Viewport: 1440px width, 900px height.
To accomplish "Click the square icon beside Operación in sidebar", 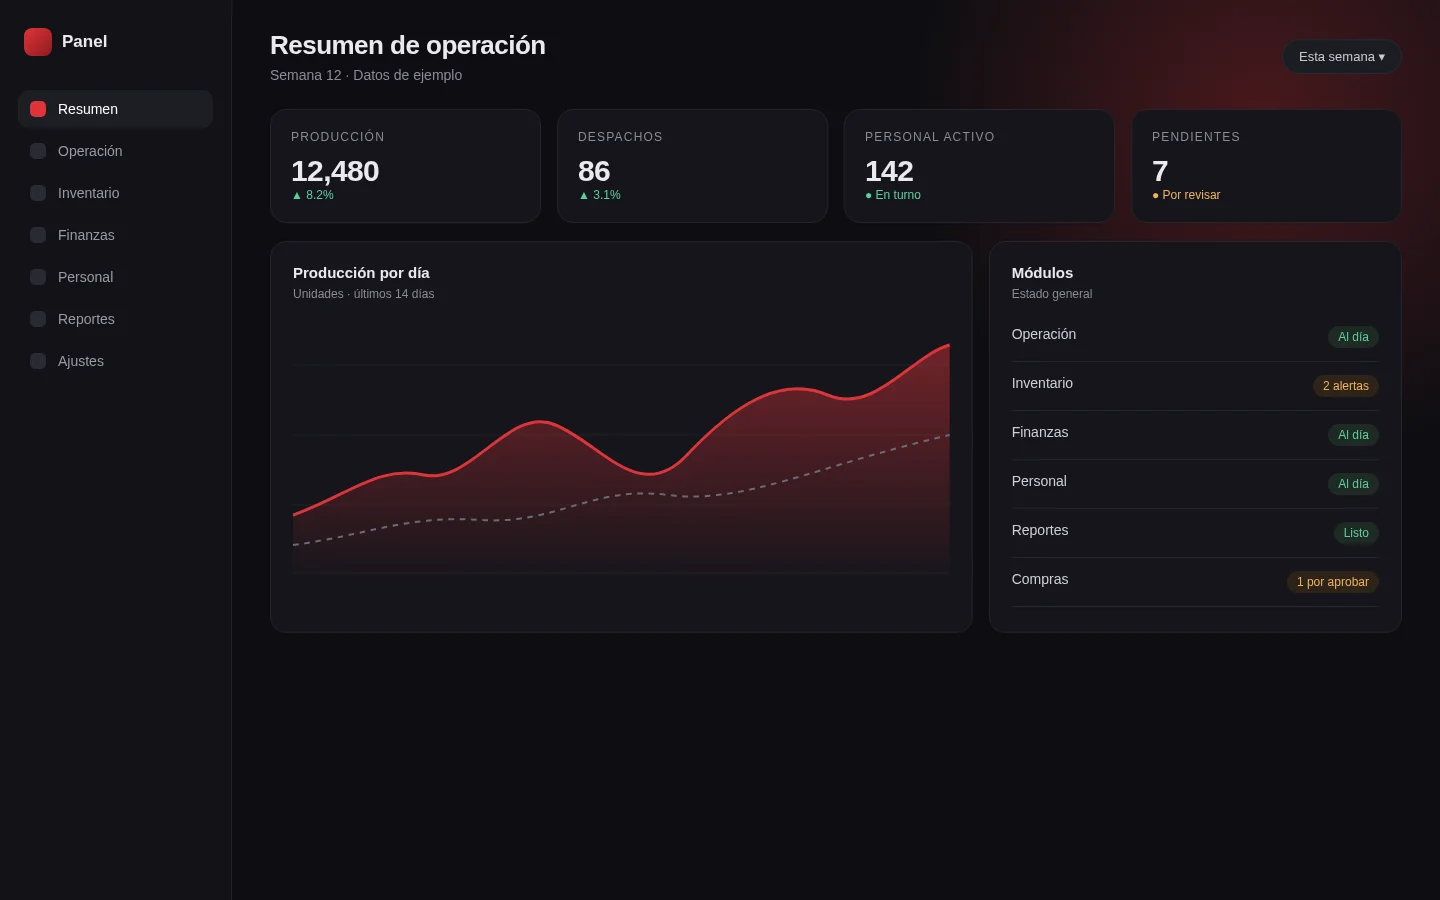I will [38, 151].
